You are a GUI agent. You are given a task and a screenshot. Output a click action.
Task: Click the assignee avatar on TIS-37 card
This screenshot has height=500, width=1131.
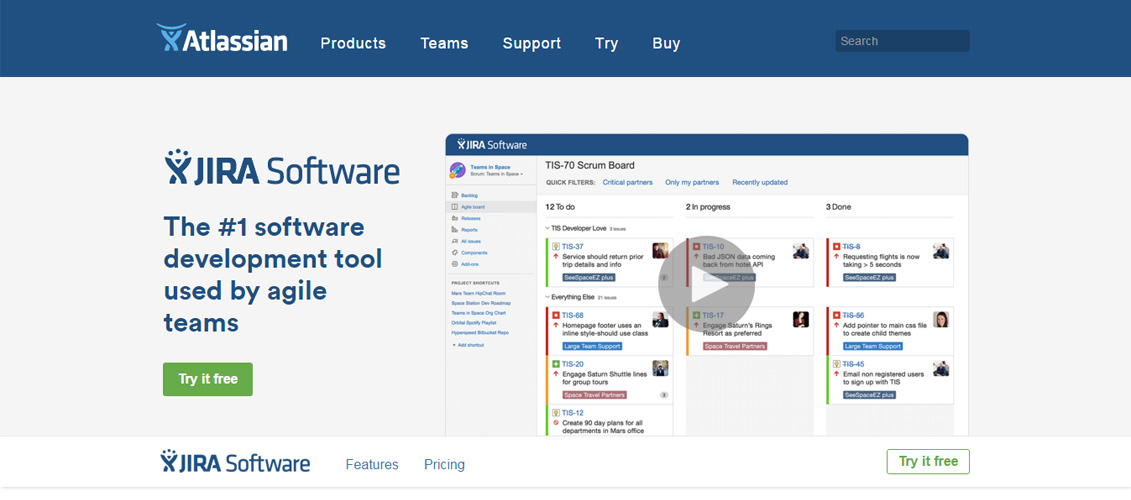[660, 250]
